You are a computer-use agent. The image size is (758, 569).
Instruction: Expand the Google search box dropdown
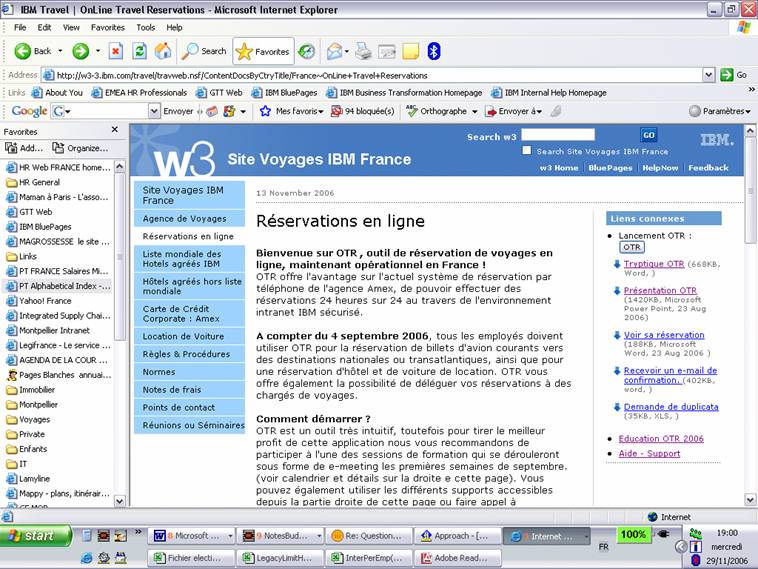pyautogui.click(x=154, y=111)
